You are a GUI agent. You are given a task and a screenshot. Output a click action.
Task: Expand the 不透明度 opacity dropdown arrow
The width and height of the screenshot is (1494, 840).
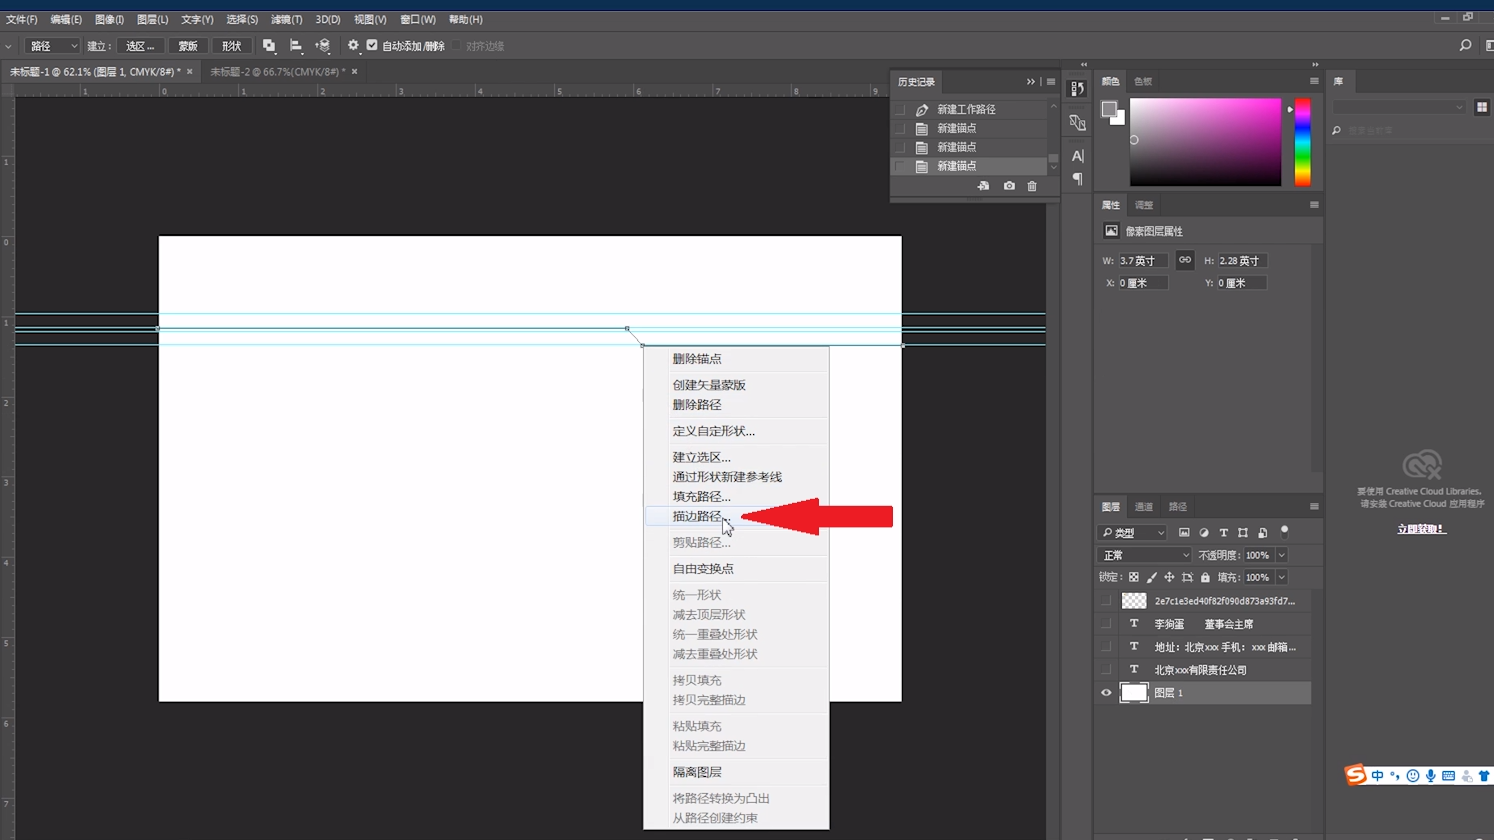click(1281, 556)
